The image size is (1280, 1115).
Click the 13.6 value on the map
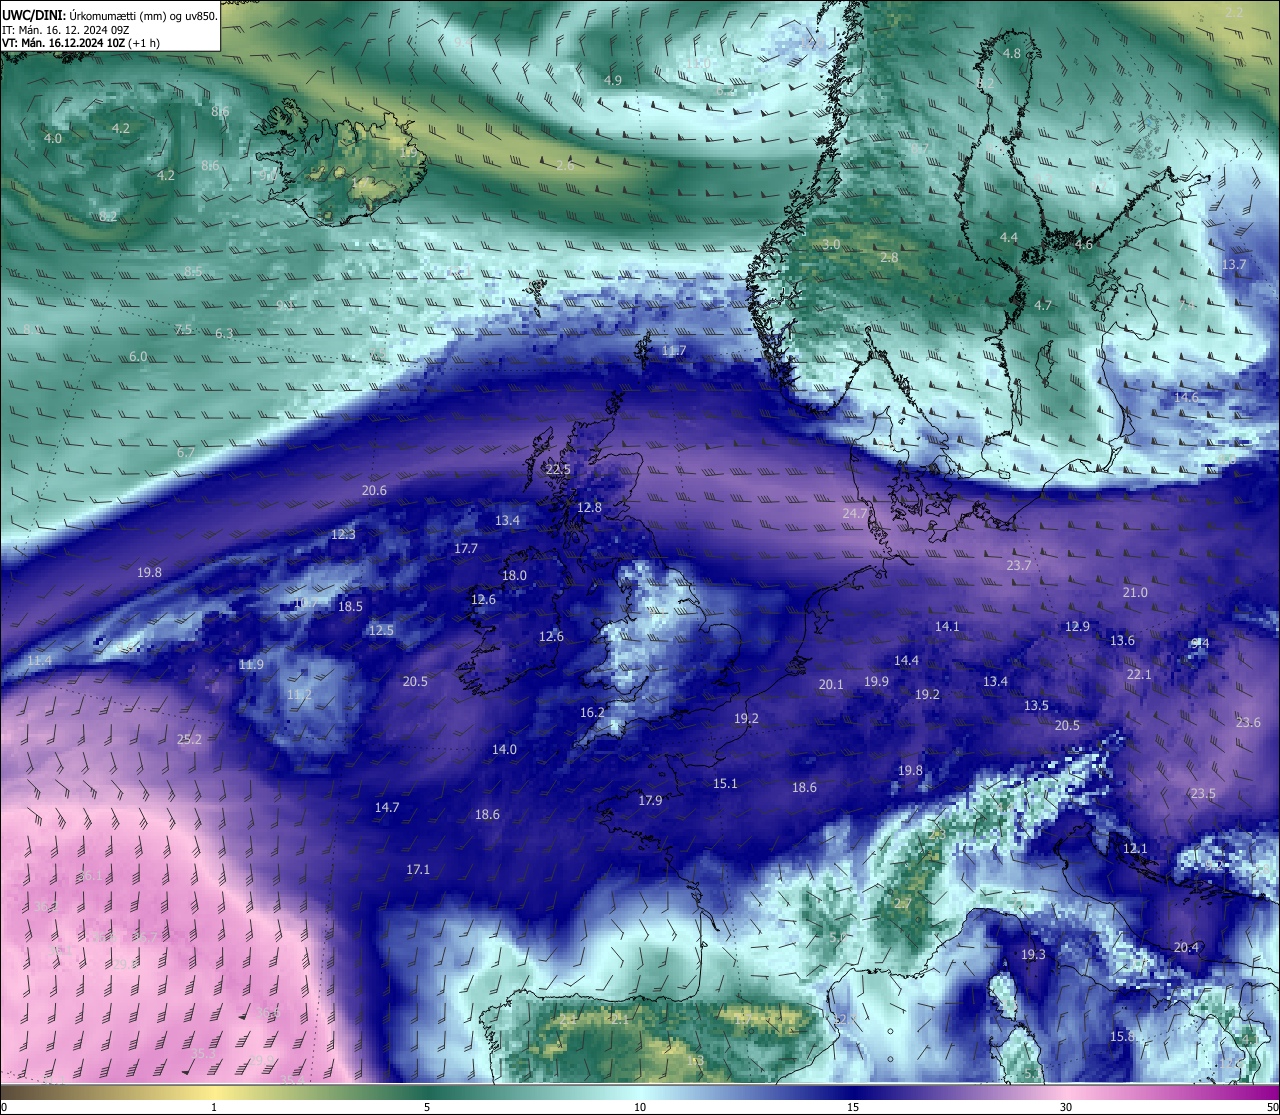[x=1122, y=641]
